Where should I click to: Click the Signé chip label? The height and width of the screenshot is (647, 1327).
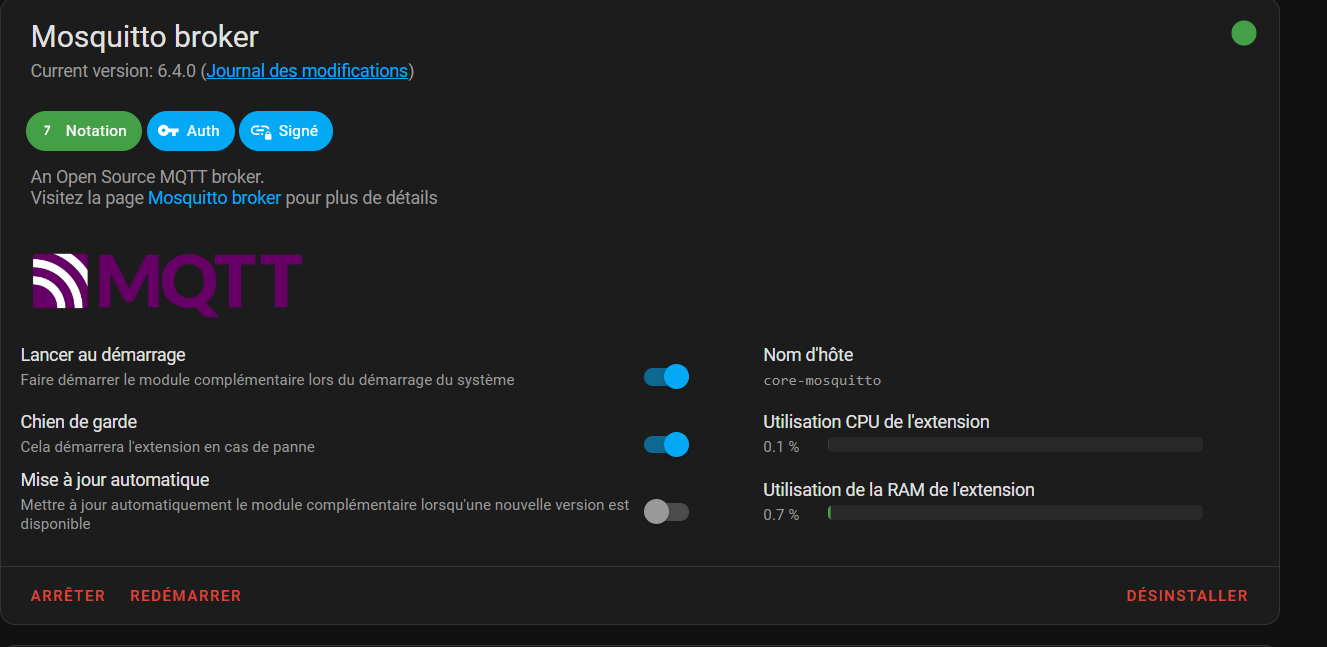coord(298,131)
